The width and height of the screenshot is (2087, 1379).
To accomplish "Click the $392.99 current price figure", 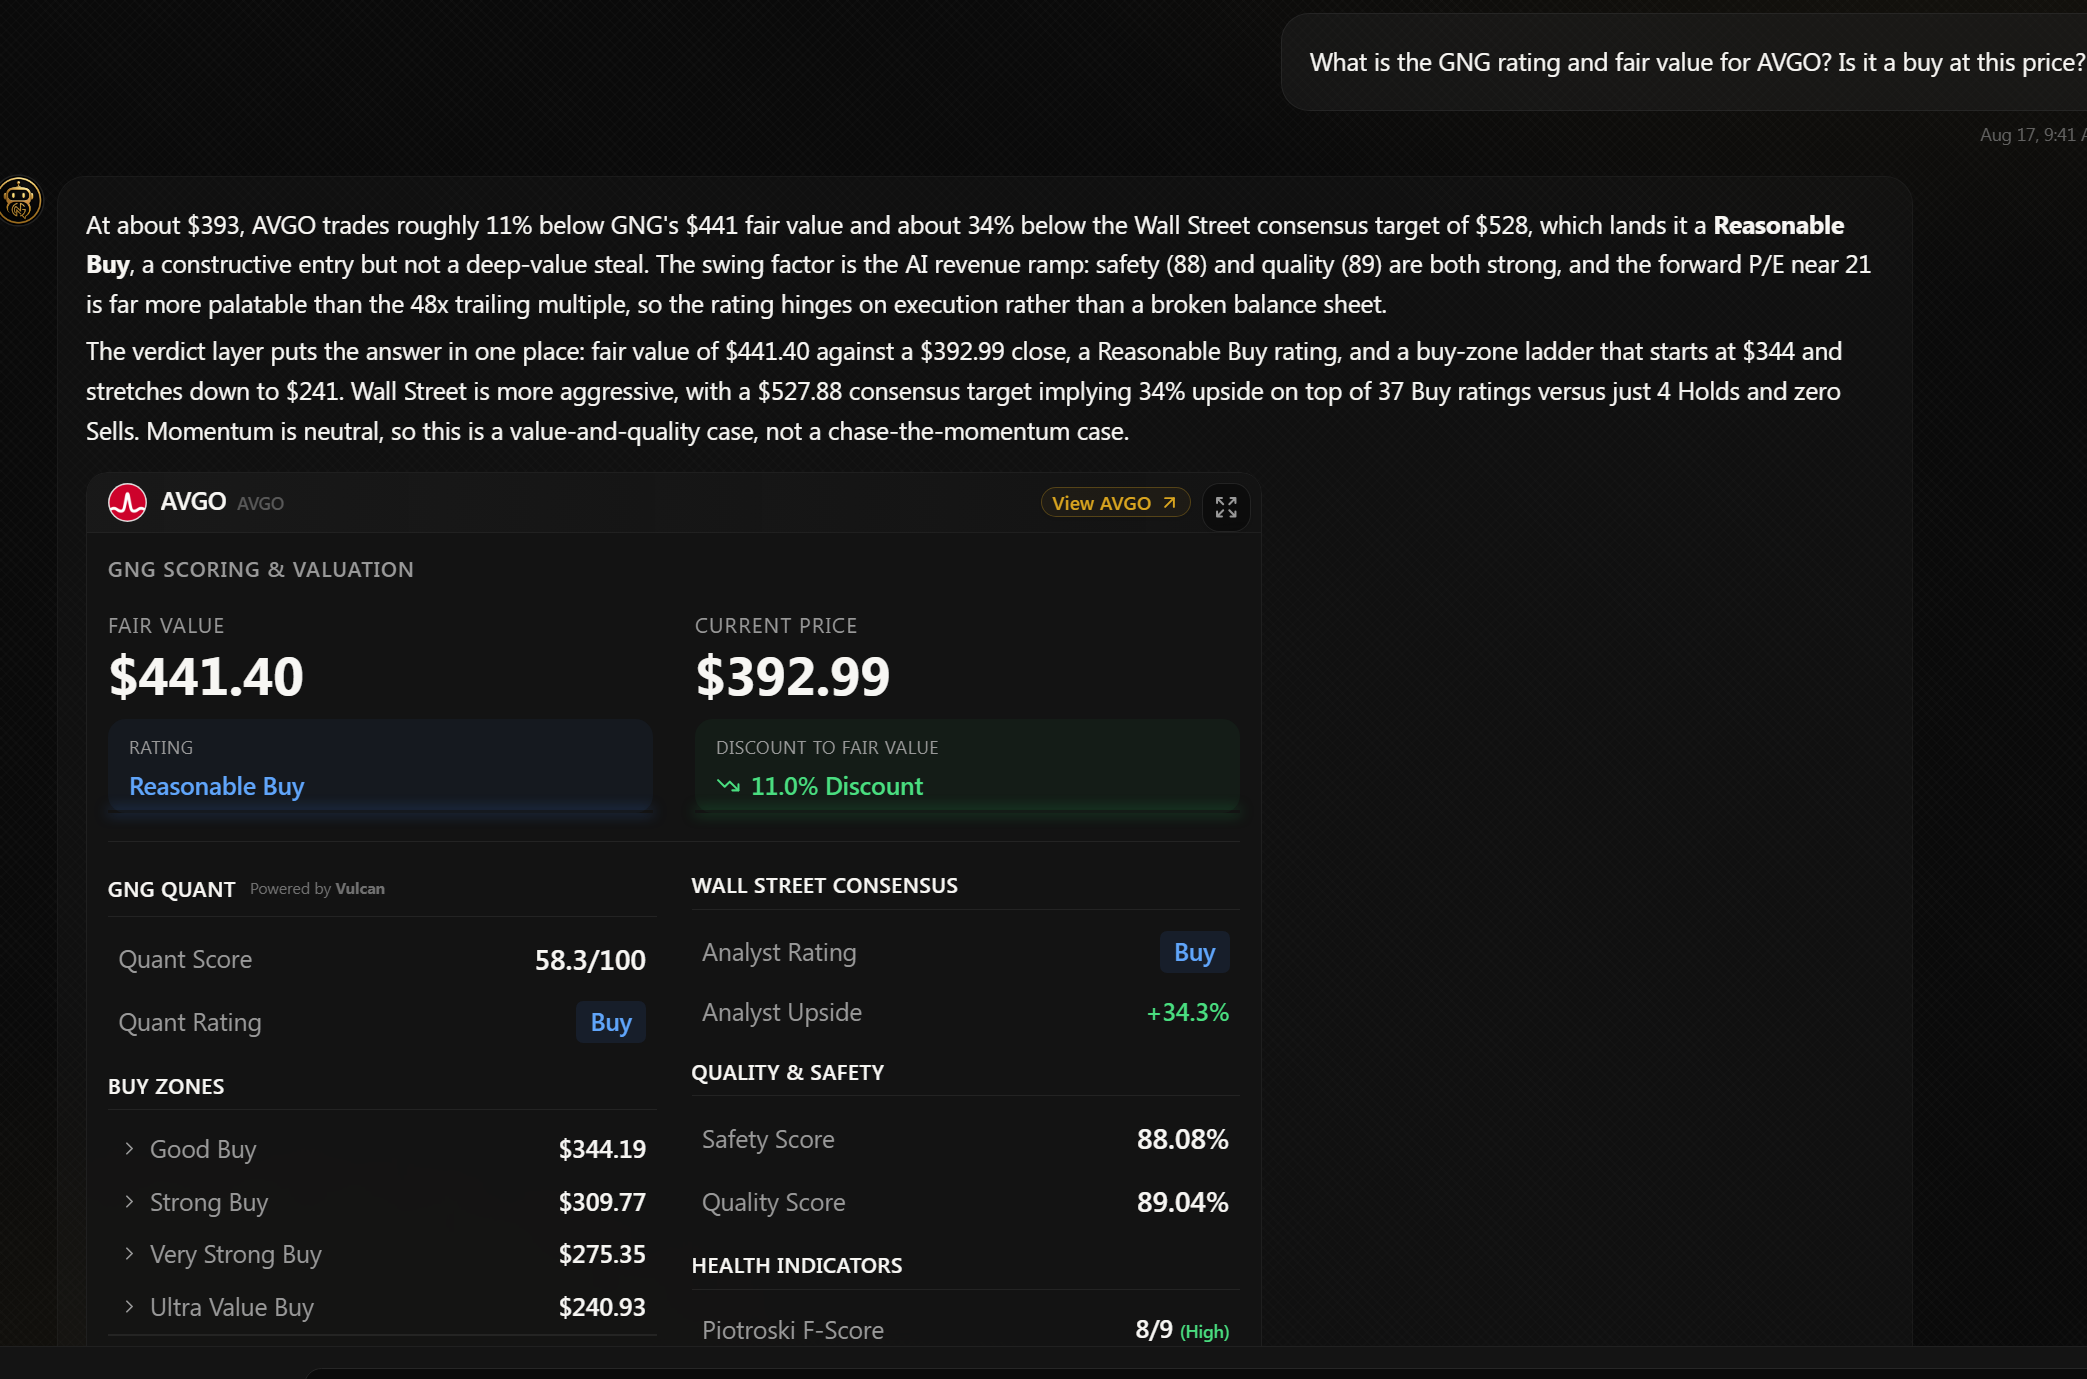I will pyautogui.click(x=793, y=676).
